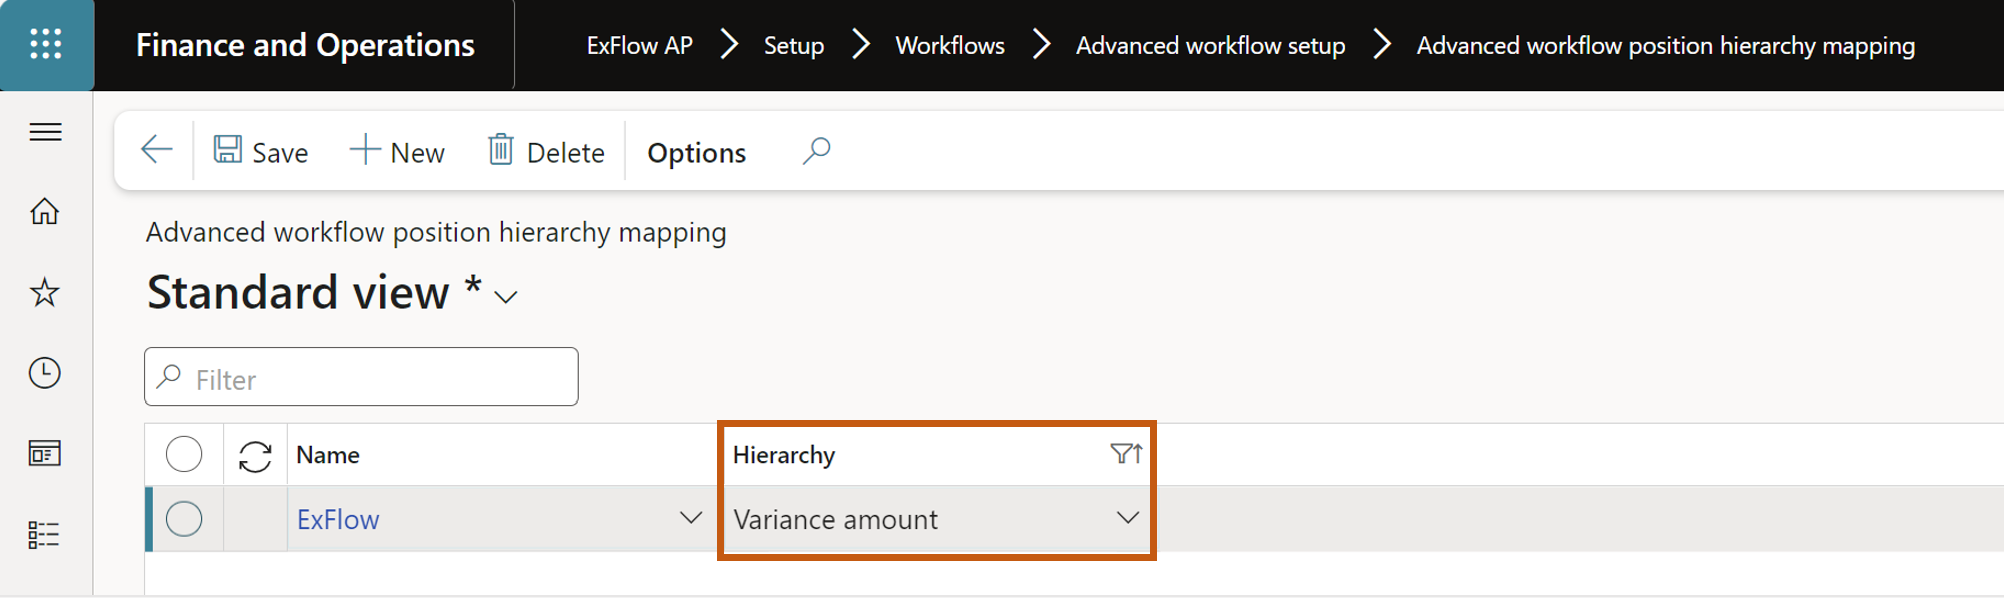The image size is (2004, 600).
Task: Open the Options menu
Action: tap(696, 153)
